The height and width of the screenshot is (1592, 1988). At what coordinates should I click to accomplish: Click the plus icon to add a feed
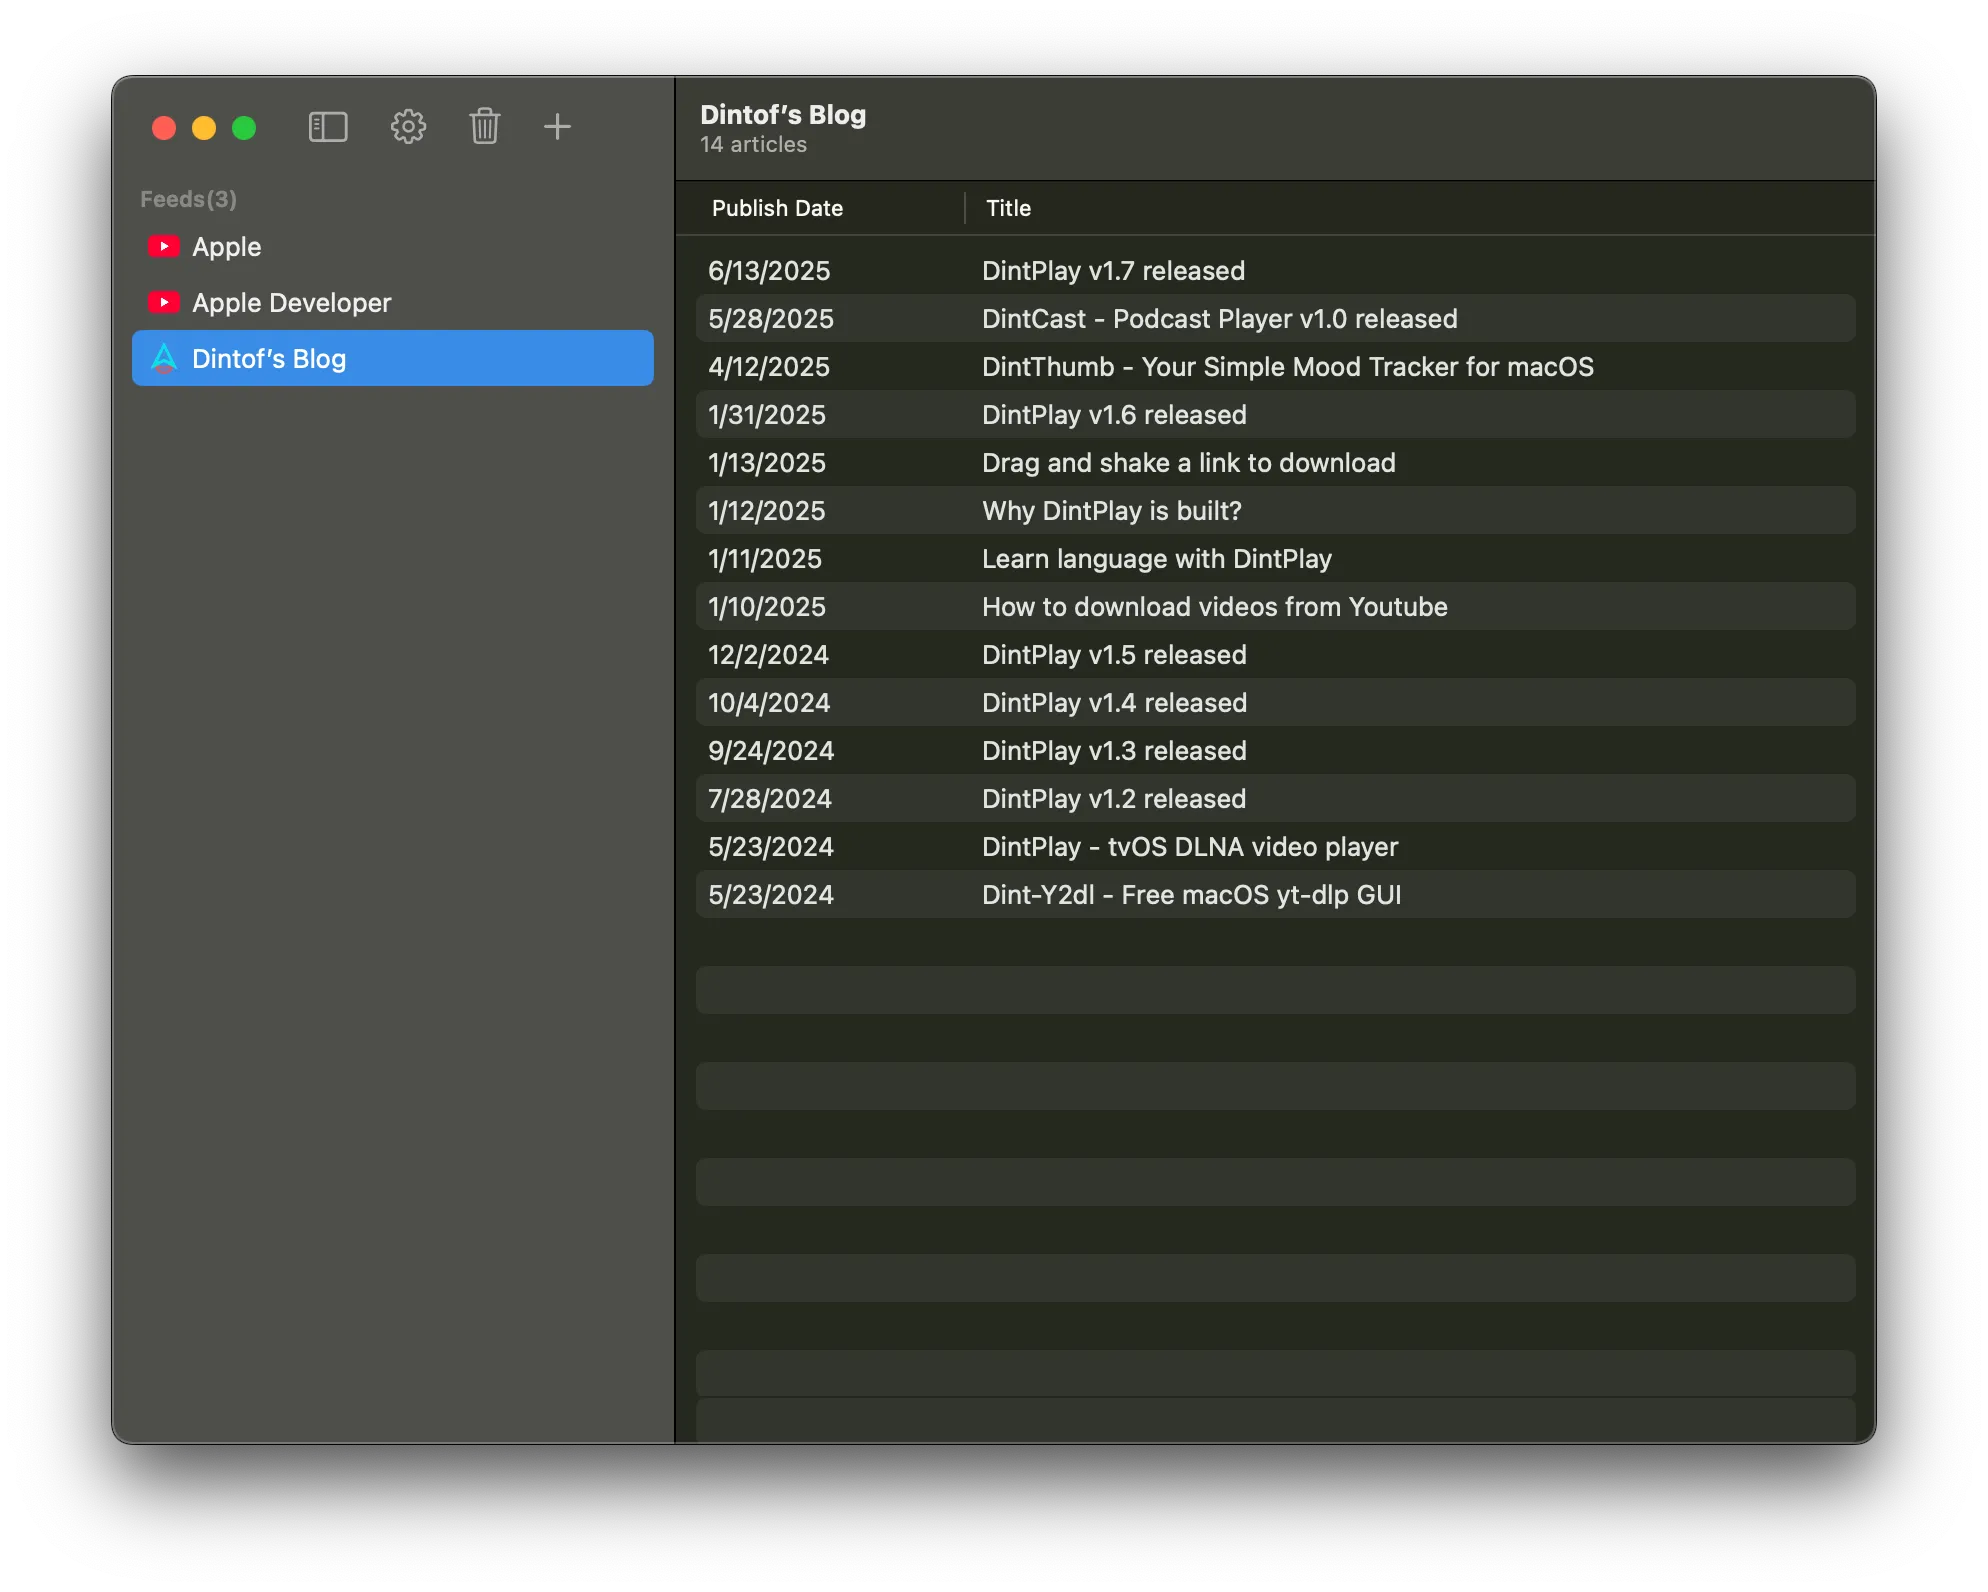pos(558,127)
